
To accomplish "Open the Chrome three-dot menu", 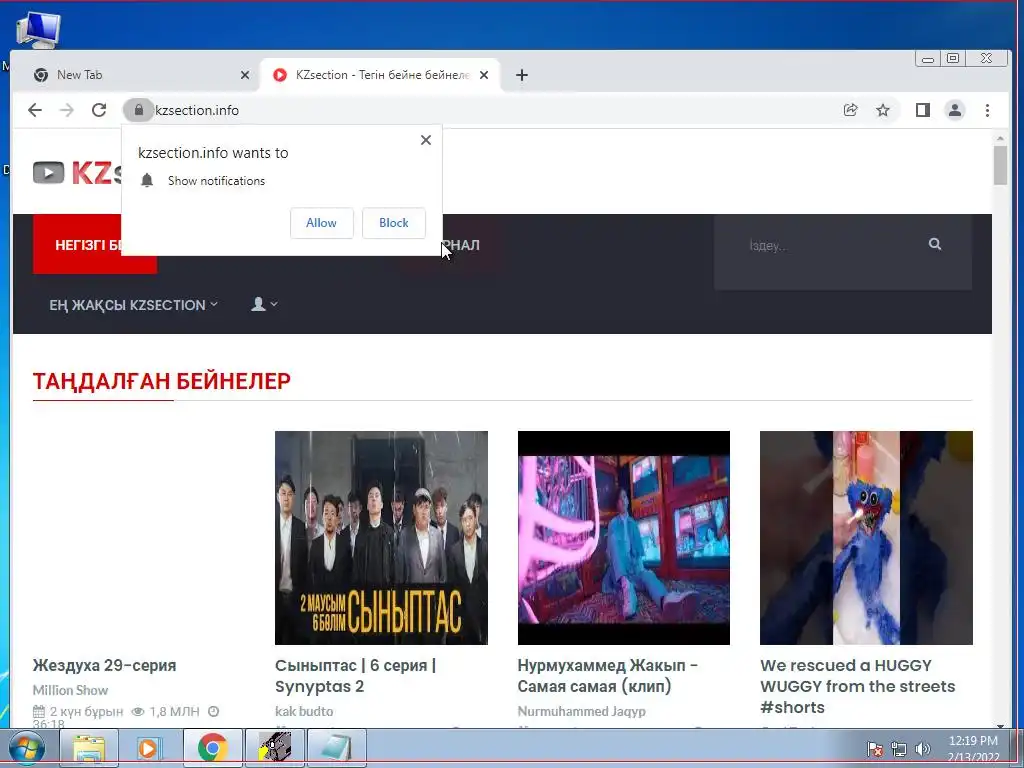I will (987, 110).
